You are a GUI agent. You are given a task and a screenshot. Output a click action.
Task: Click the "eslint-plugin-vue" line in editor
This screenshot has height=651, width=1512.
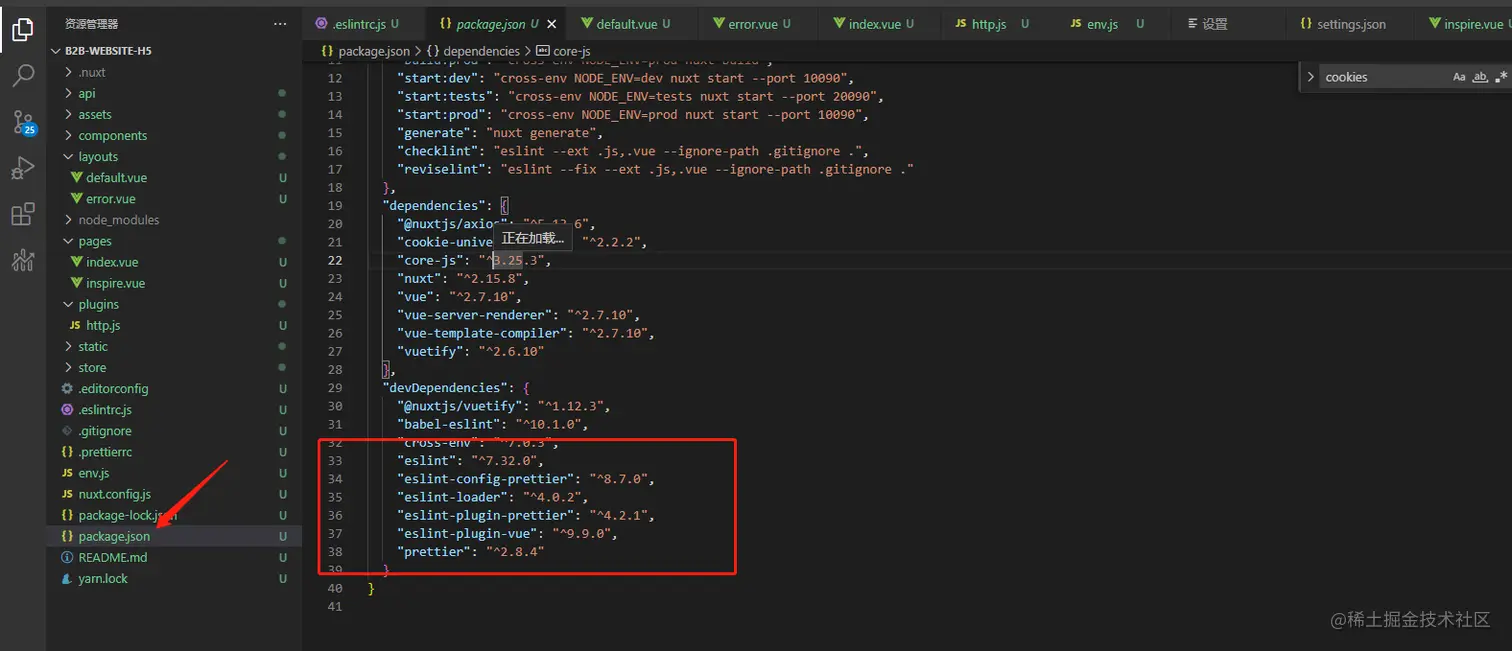coord(508,534)
